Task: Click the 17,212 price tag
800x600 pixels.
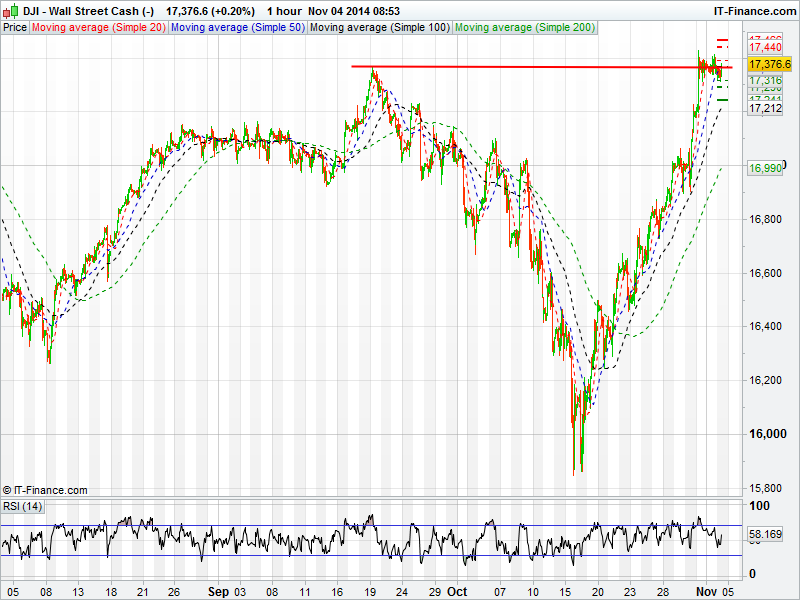Action: point(765,108)
